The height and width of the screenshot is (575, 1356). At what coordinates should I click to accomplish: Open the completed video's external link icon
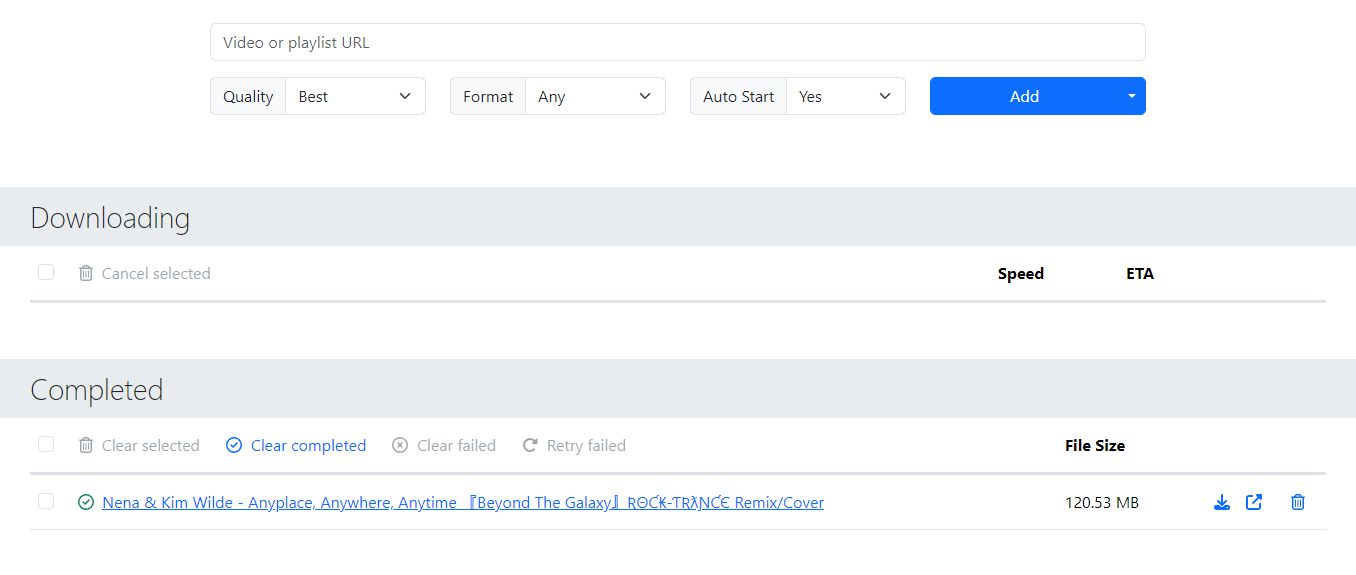pyautogui.click(x=1254, y=502)
